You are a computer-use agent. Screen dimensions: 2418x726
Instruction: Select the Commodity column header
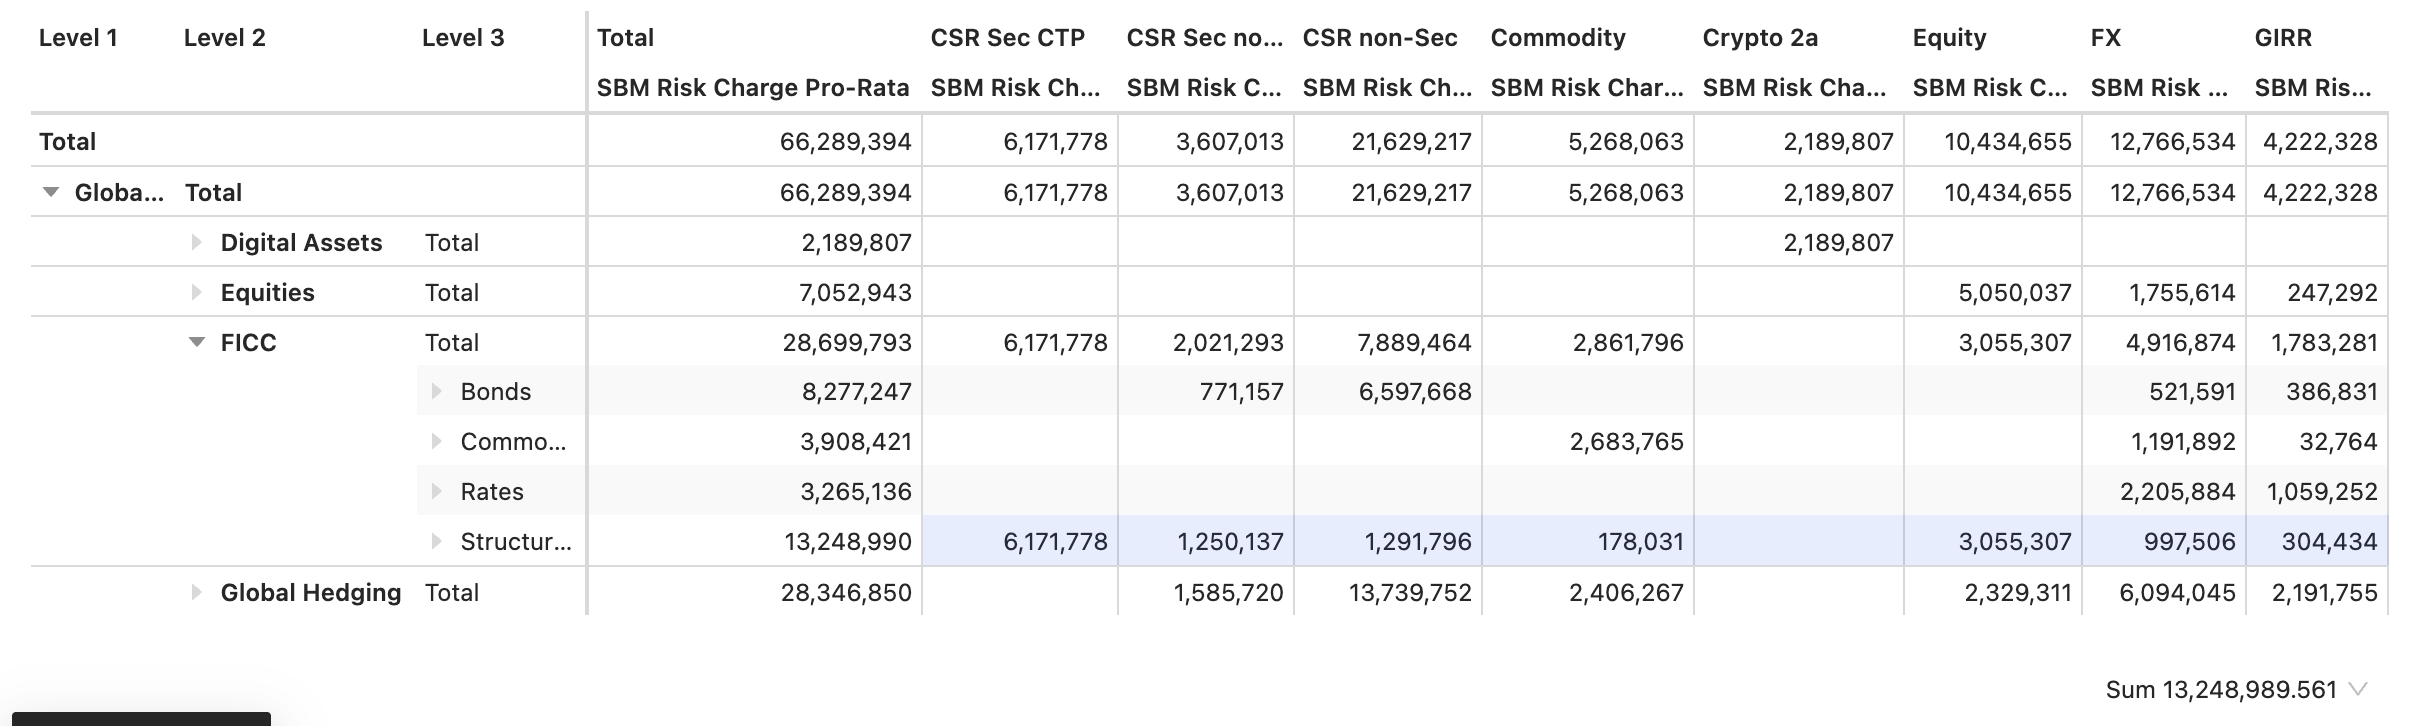pyautogui.click(x=1557, y=38)
